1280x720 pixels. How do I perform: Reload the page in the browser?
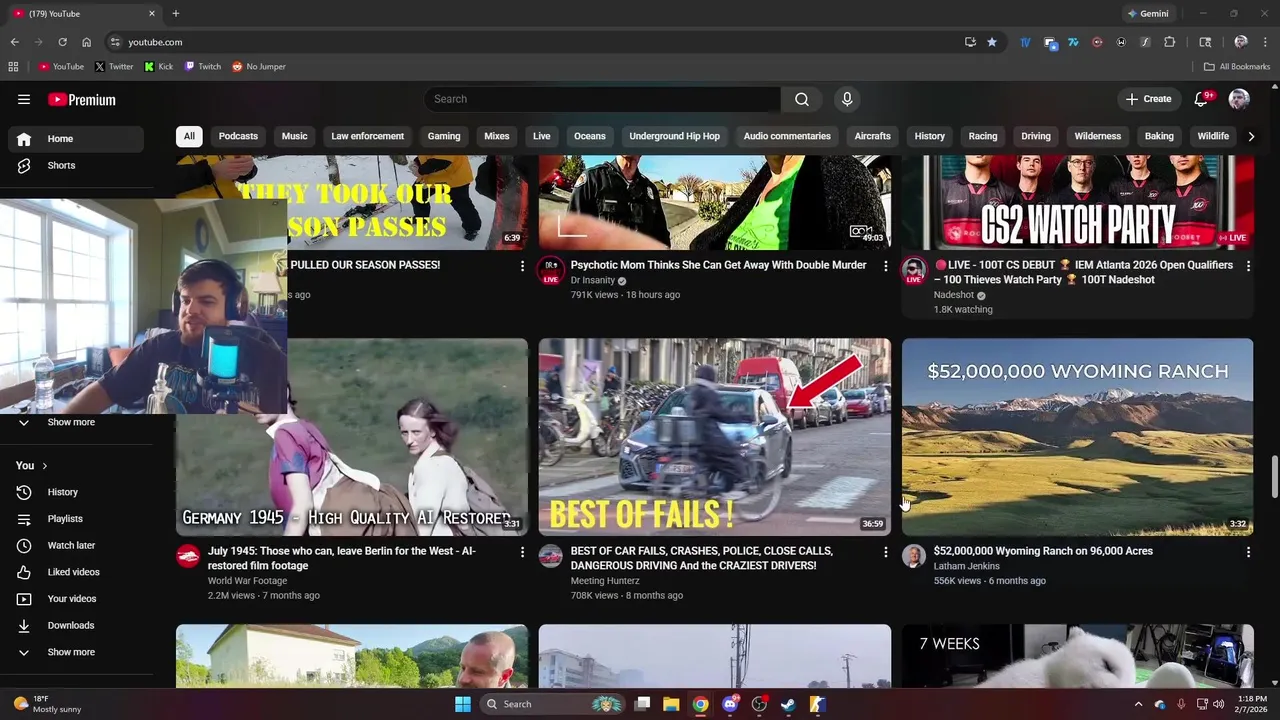[62, 42]
